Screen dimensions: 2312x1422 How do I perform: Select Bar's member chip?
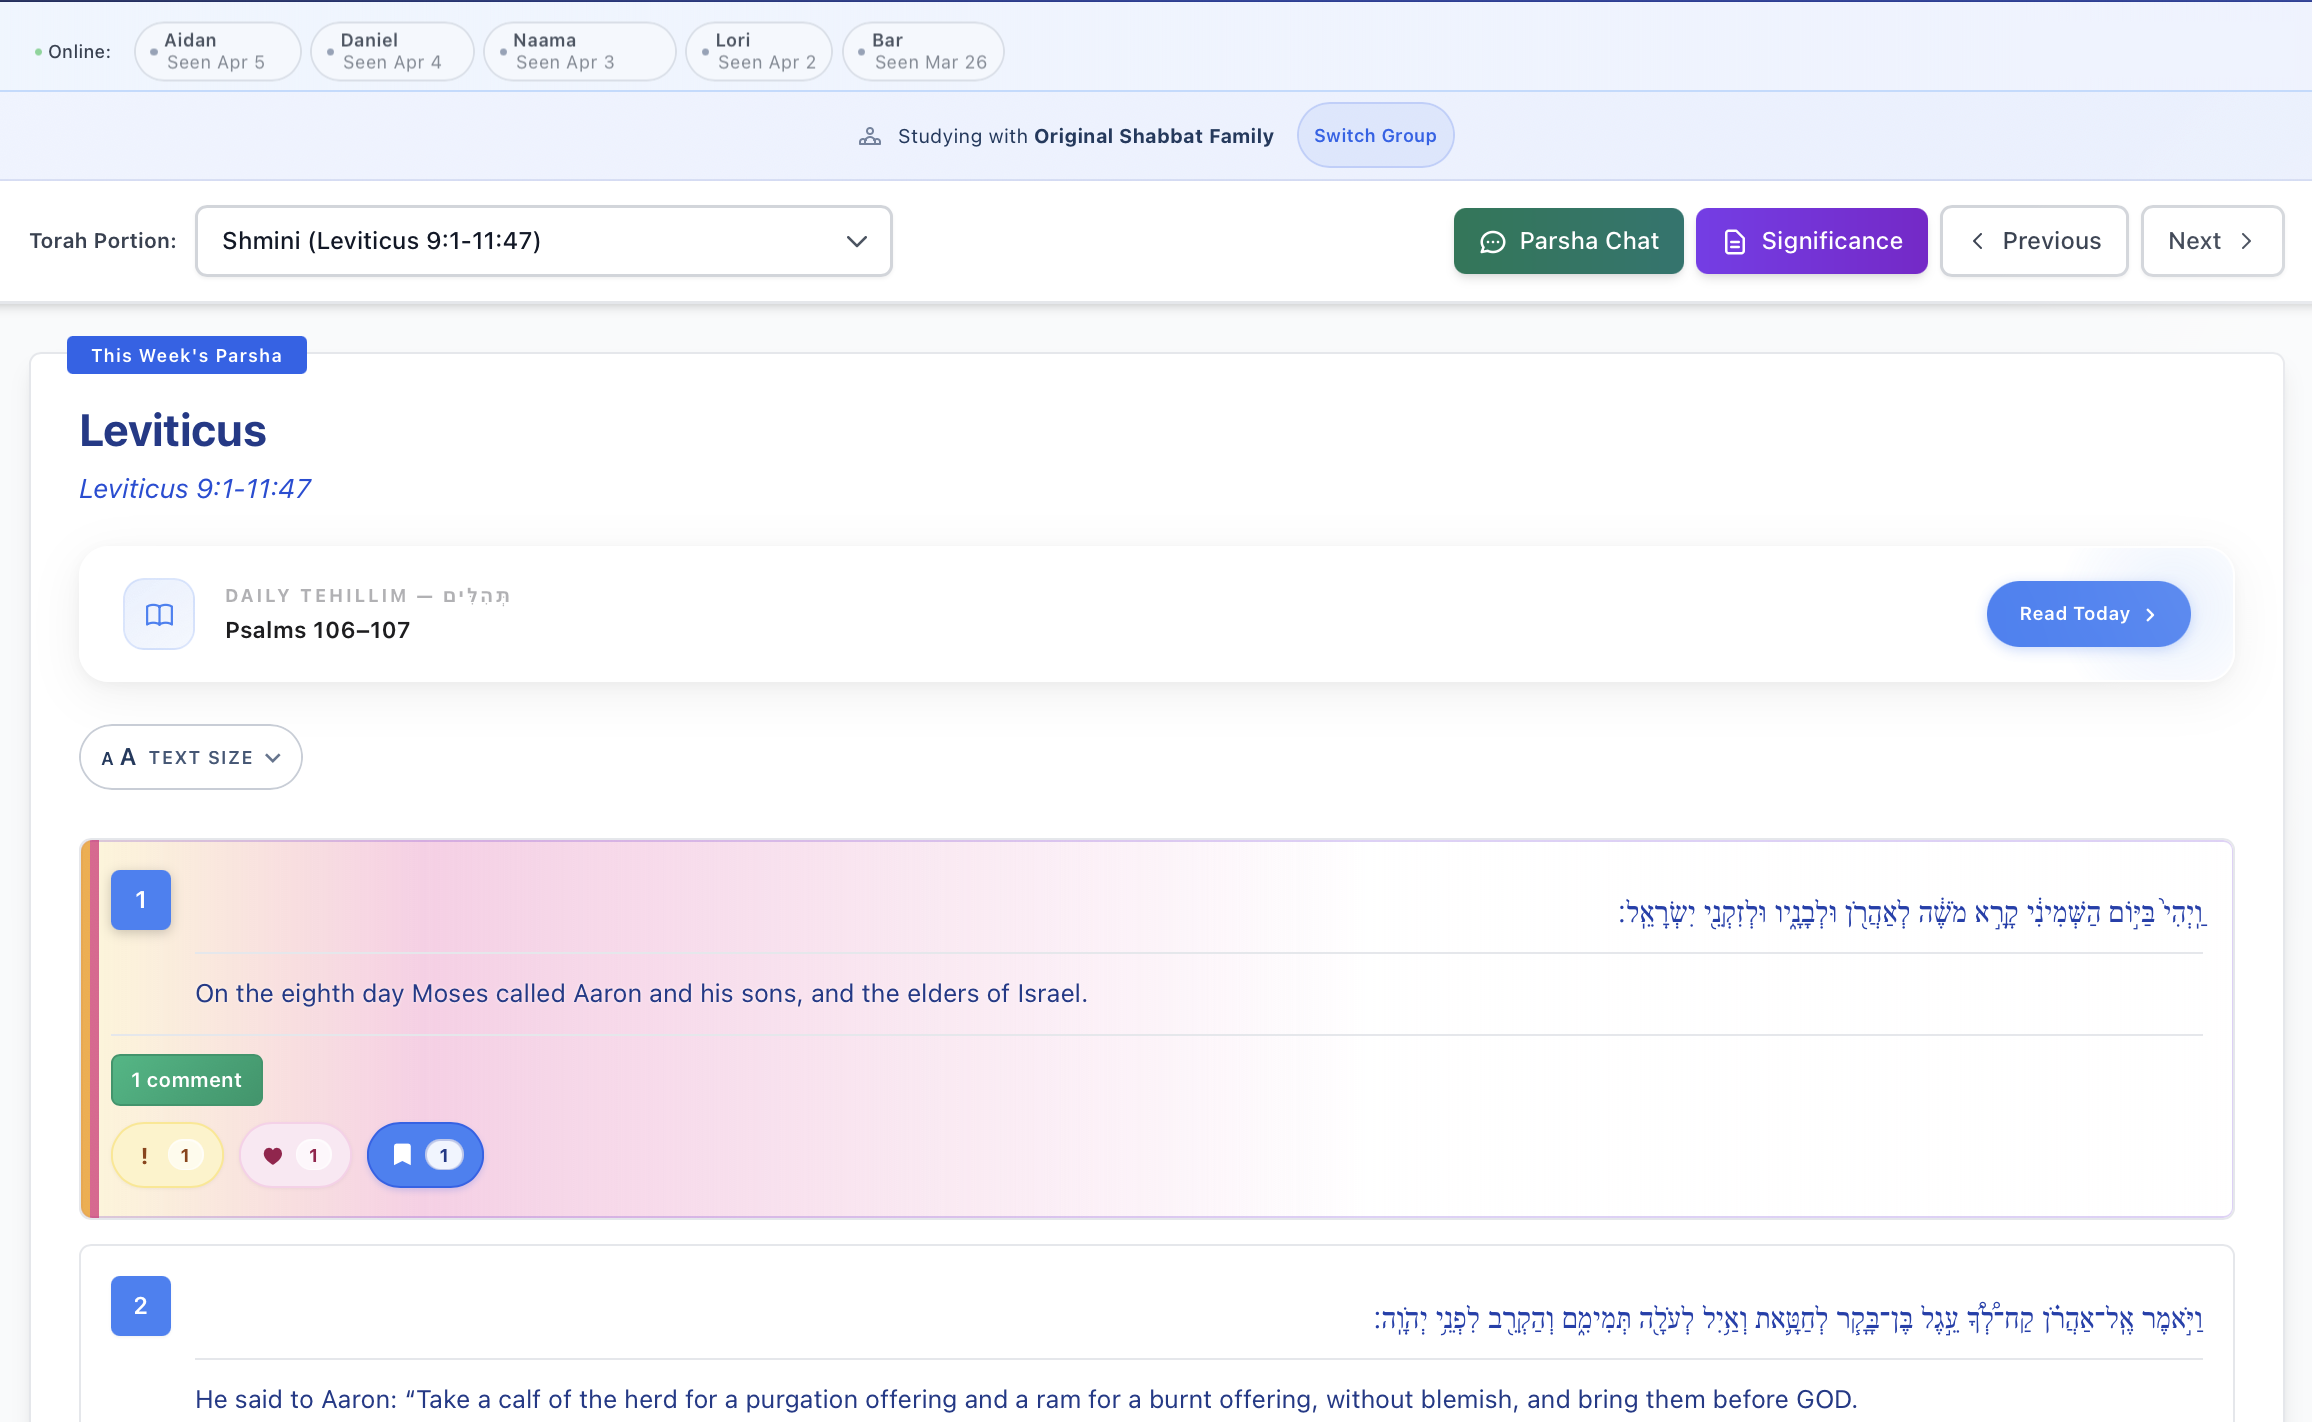pos(923,51)
